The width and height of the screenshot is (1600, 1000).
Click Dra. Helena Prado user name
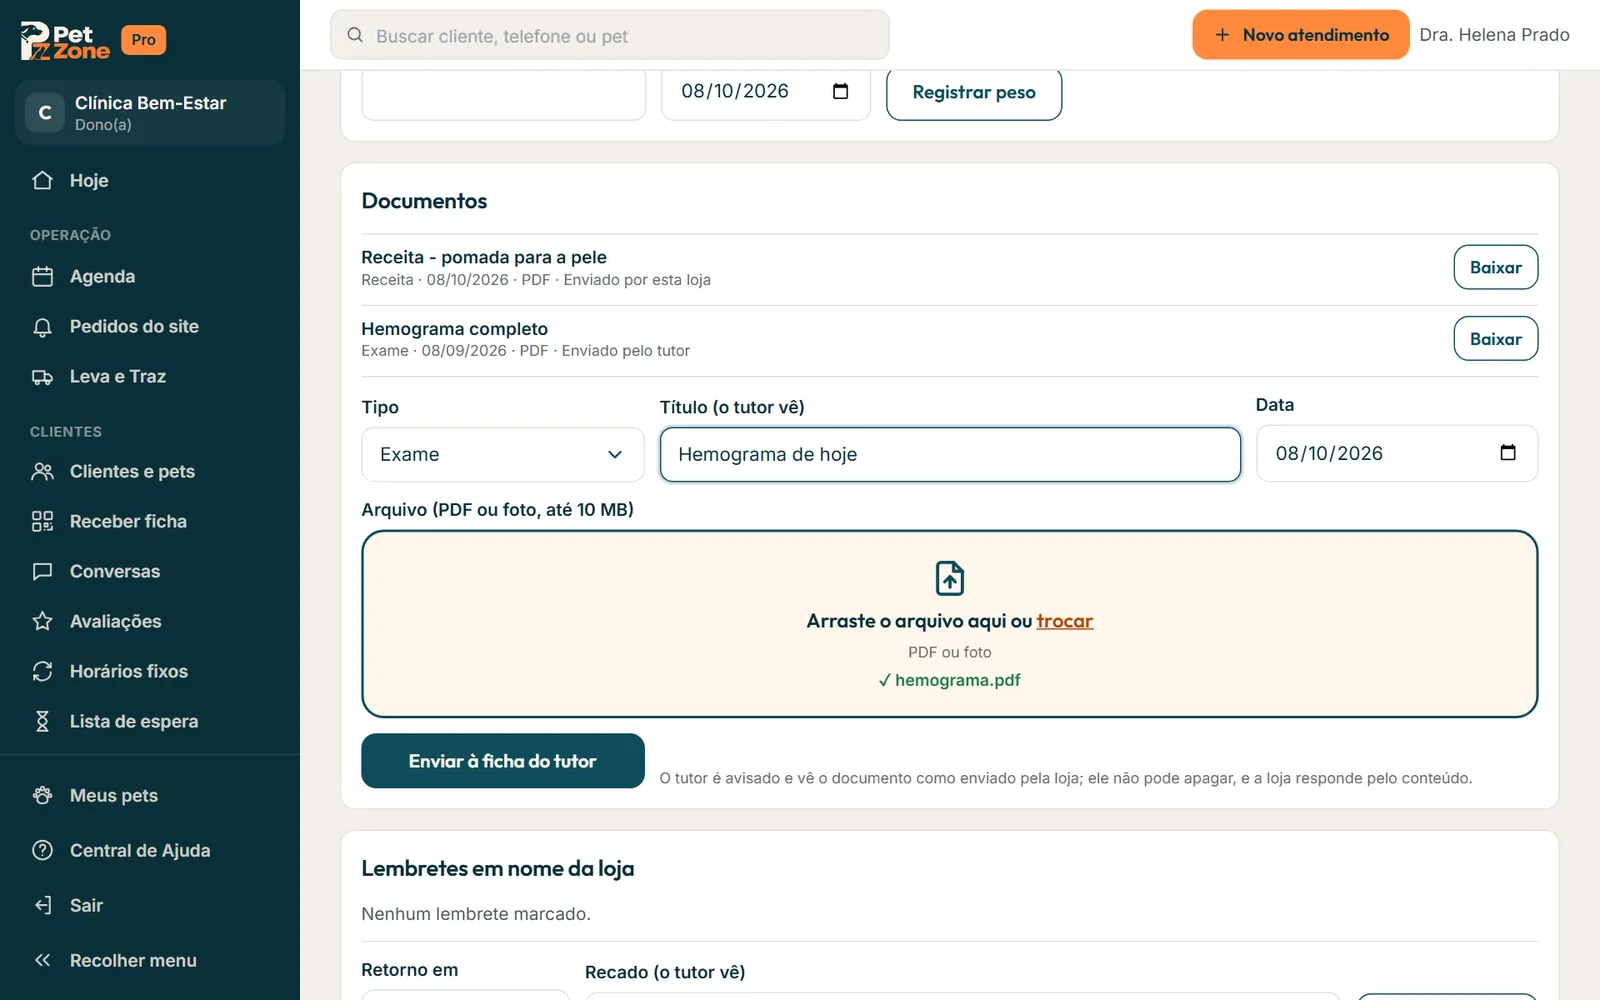1494,35
